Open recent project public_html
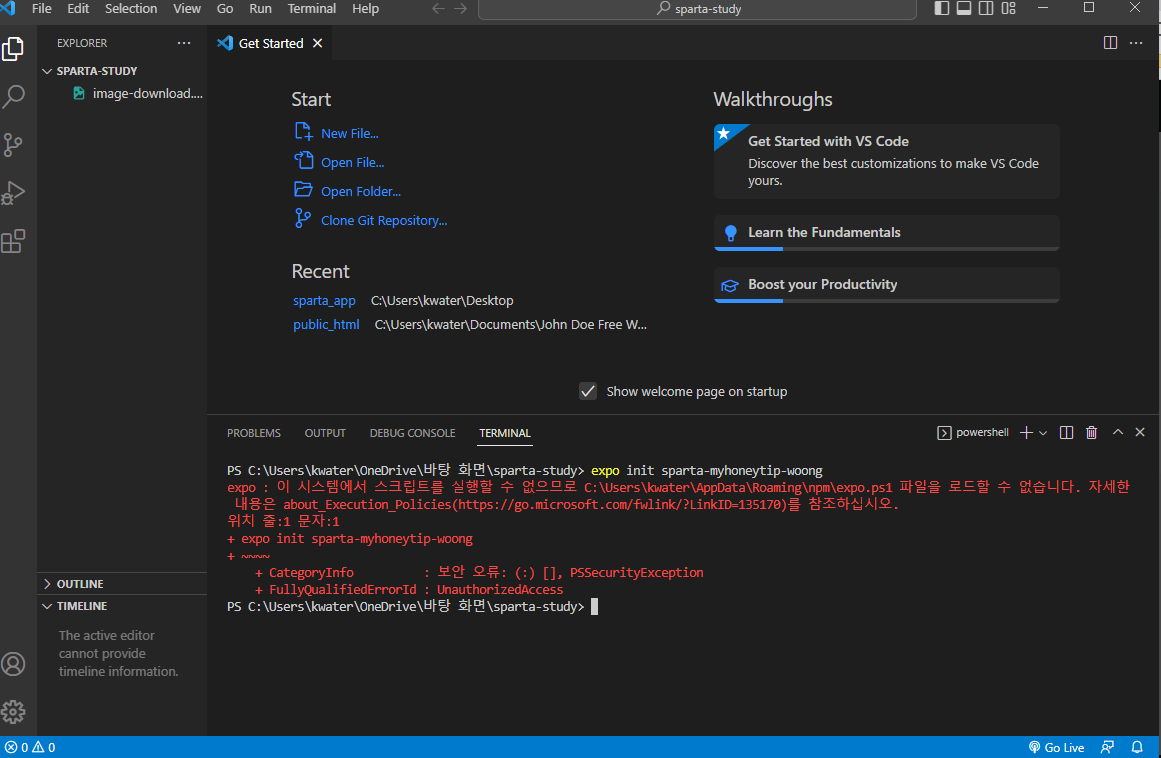The height and width of the screenshot is (758, 1161). coord(326,324)
